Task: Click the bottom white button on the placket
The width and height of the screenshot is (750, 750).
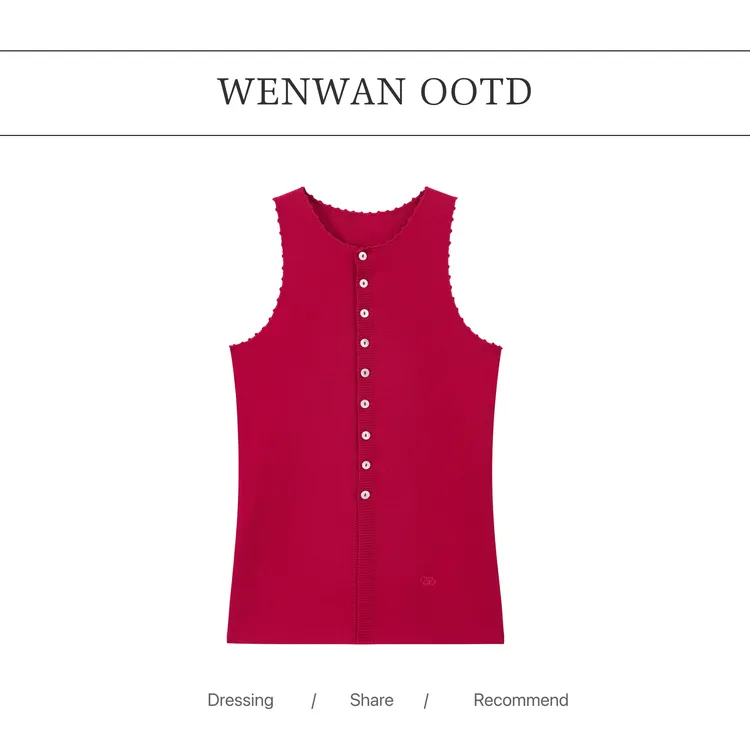Action: click(365, 495)
